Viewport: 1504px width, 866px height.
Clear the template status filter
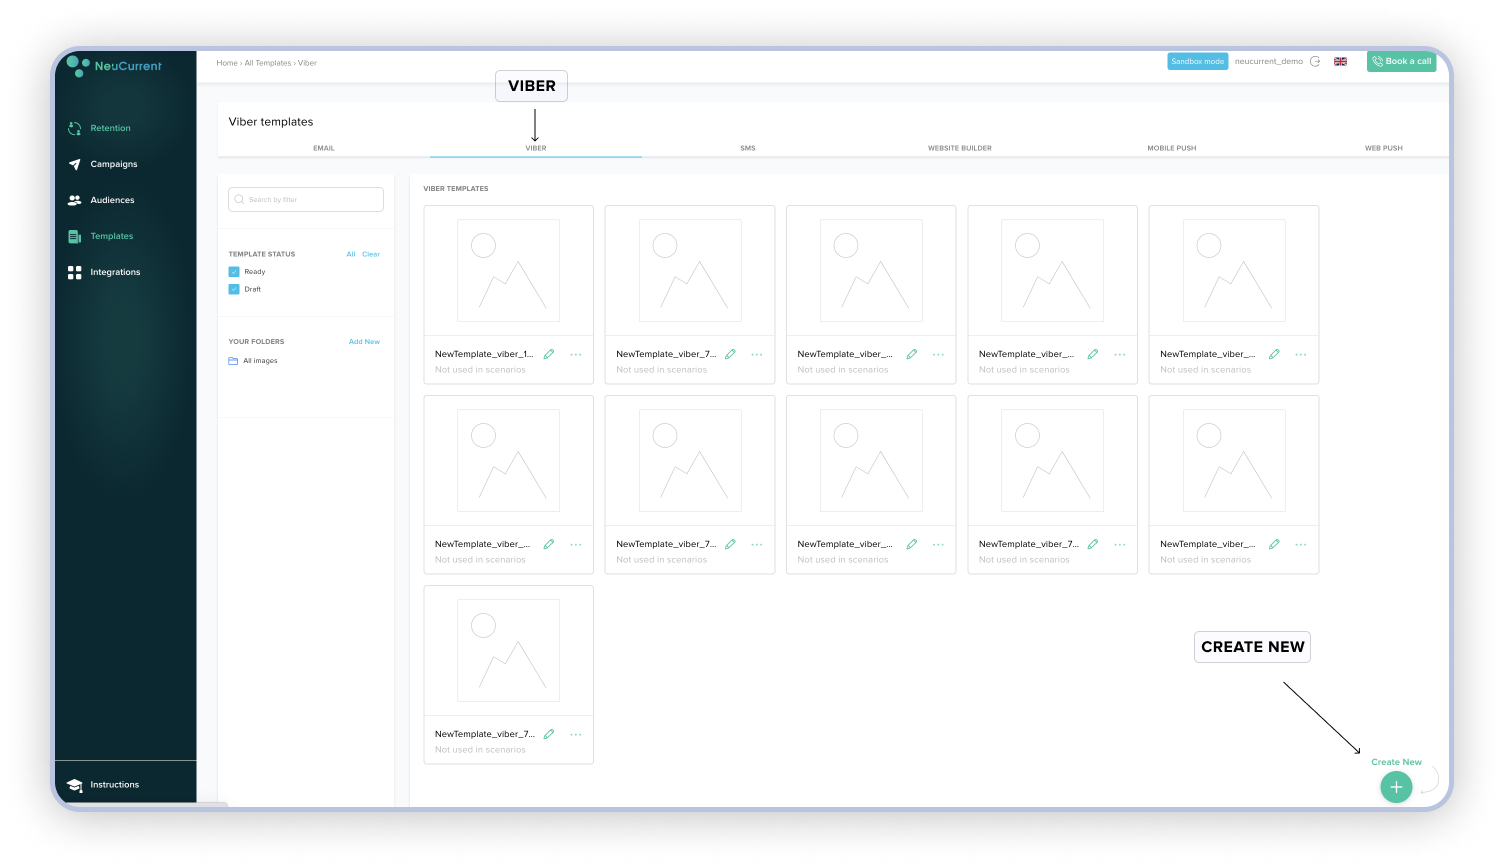tap(371, 254)
